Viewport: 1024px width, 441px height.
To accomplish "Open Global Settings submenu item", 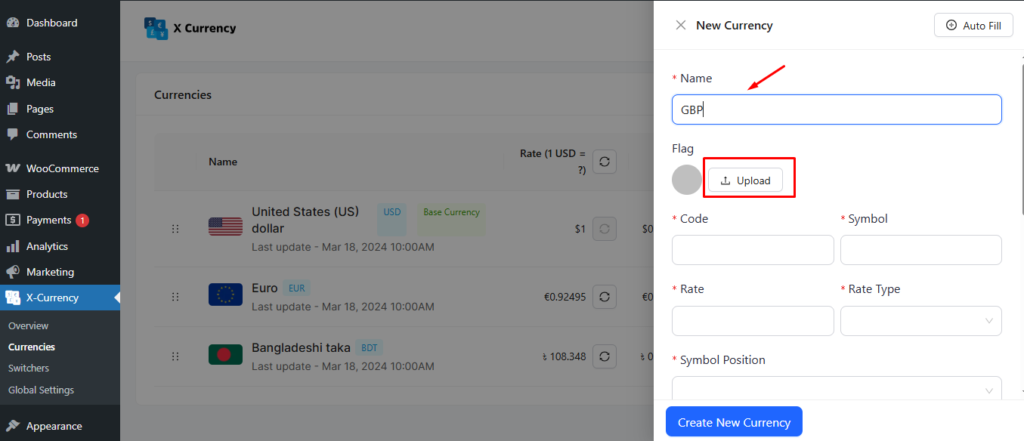I will click(x=40, y=389).
